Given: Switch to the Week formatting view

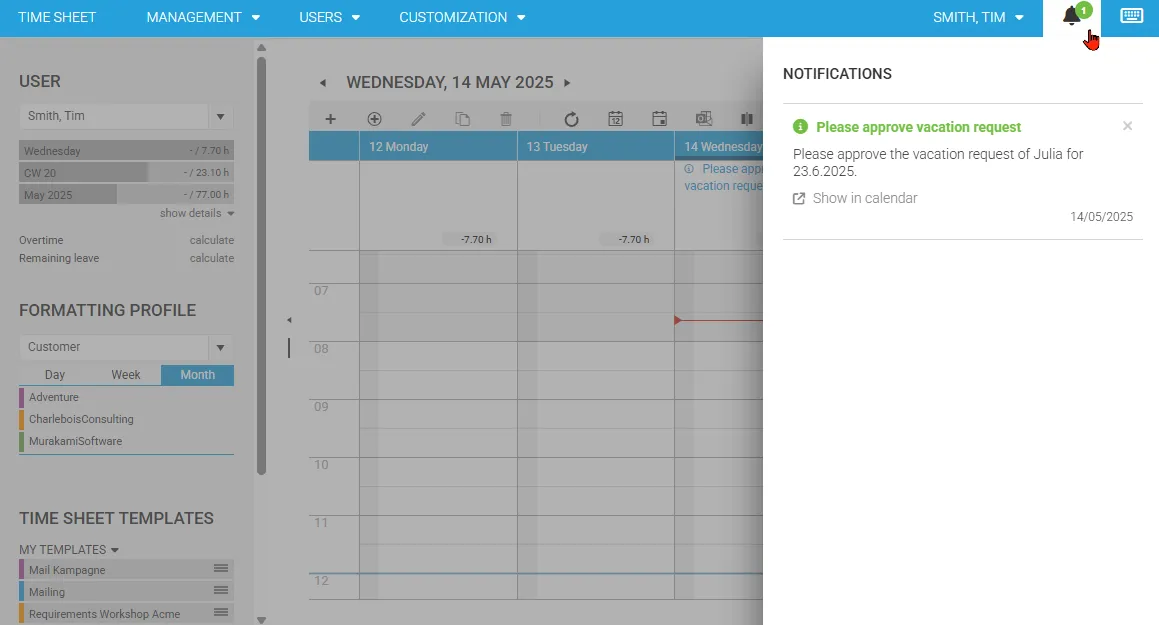Looking at the screenshot, I should point(126,375).
